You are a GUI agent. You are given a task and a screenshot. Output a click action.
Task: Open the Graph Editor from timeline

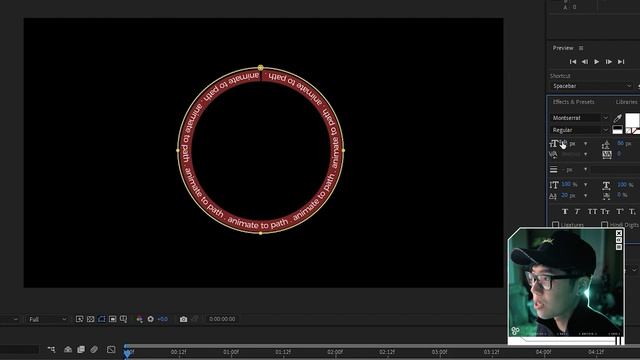(111, 349)
